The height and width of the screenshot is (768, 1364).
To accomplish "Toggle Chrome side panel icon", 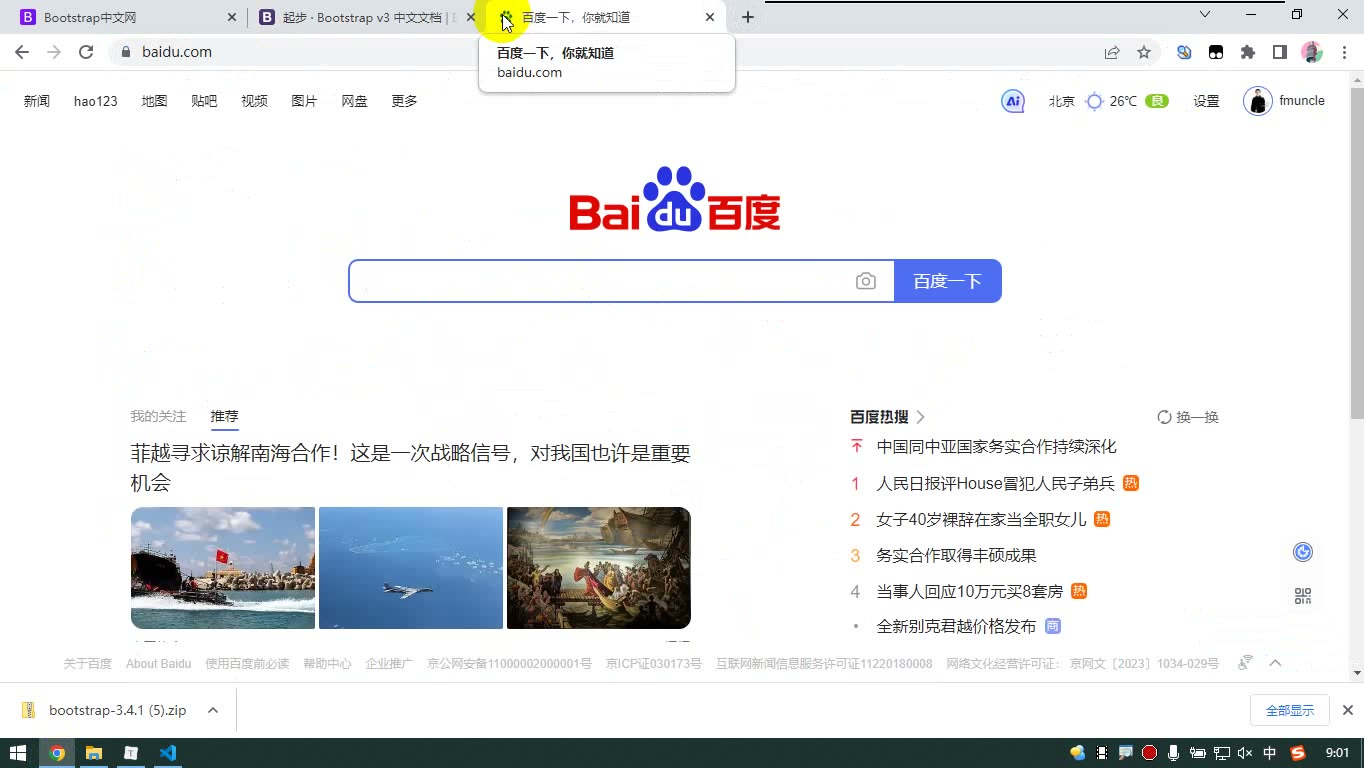I will pyautogui.click(x=1279, y=52).
